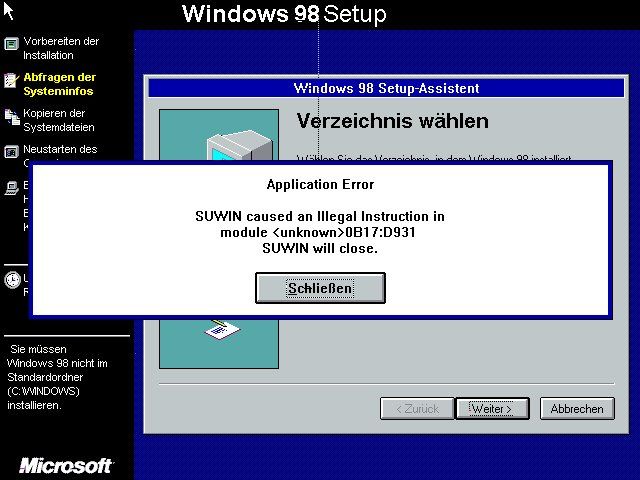Cancel setup with the Abbrechen button
The width and height of the screenshot is (640, 480).
[x=577, y=409]
